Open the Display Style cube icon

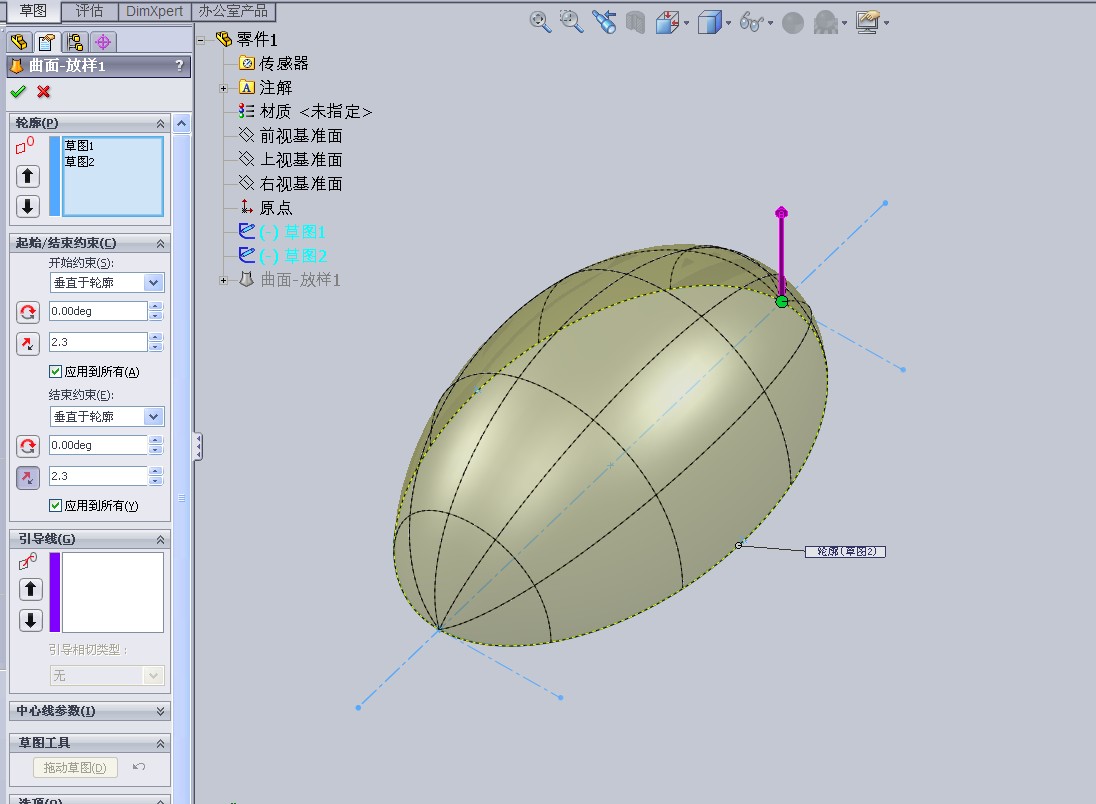pos(709,22)
